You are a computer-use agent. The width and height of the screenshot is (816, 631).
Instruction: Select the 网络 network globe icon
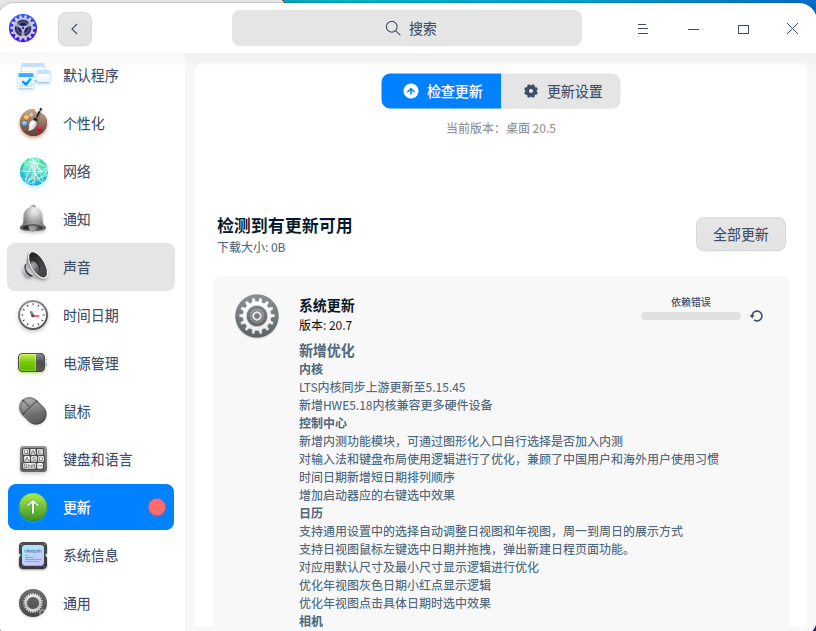[33, 172]
